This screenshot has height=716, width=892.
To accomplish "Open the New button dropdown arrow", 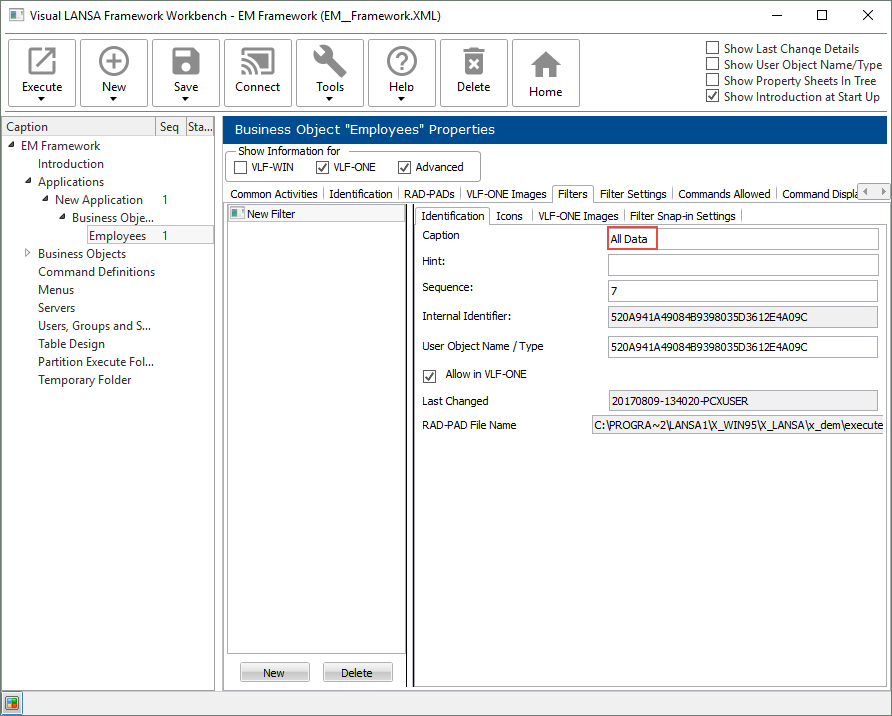I will [114, 99].
